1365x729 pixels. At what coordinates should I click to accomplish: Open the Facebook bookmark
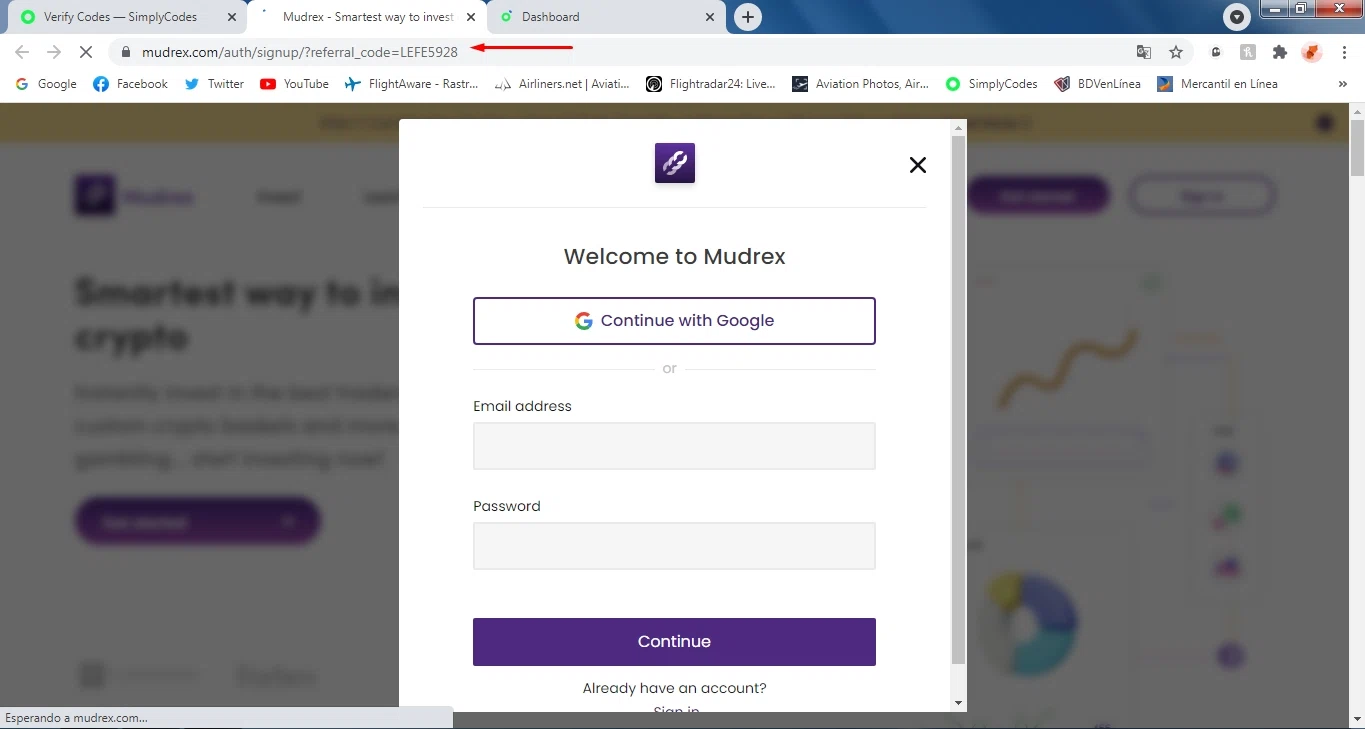130,84
